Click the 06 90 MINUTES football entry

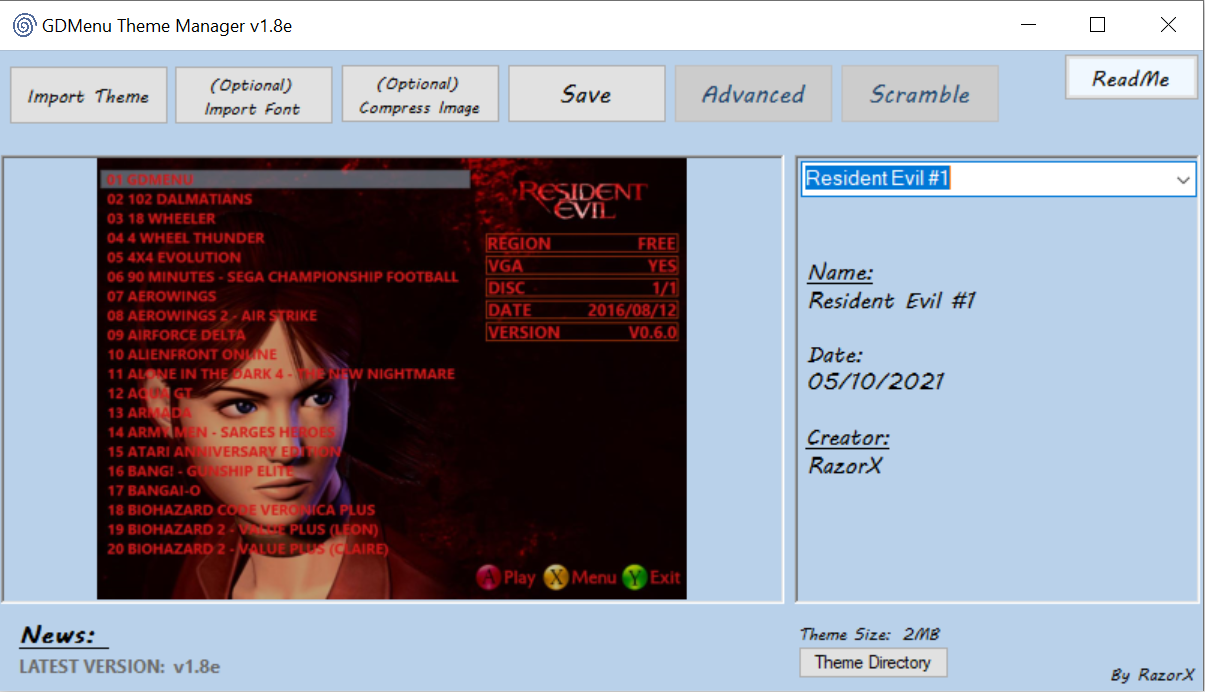(x=283, y=277)
